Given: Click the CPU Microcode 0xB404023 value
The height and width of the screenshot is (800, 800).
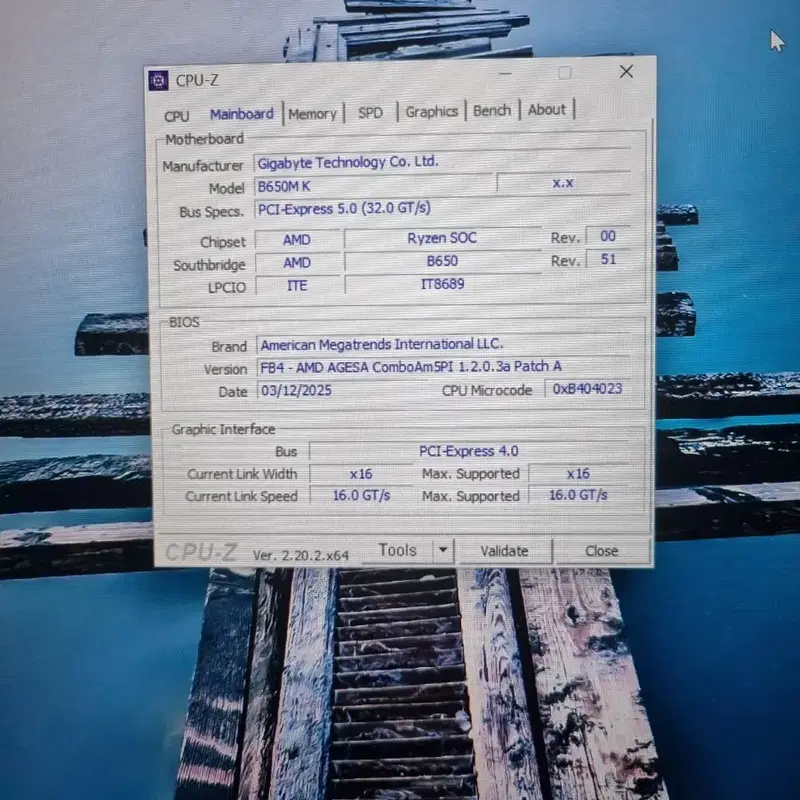Looking at the screenshot, I should (588, 389).
